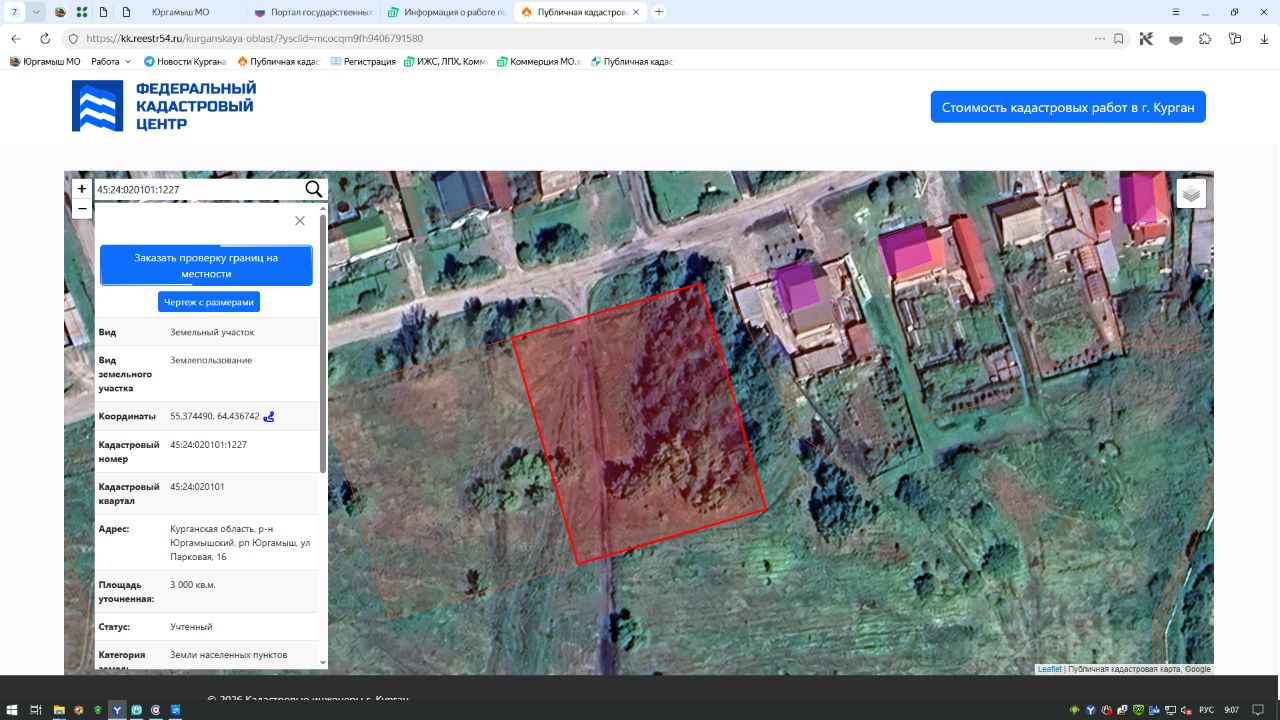The image size is (1280, 720).
Task: Click the info panel vertical scrollbar
Action: [x=322, y=343]
